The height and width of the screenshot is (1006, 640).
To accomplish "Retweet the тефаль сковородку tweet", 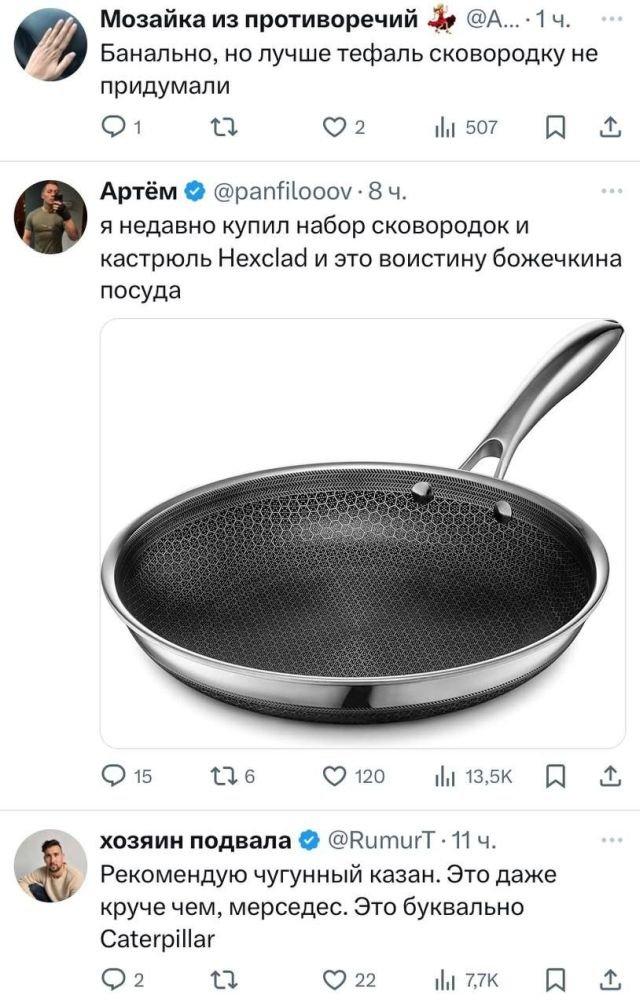I will point(224,128).
